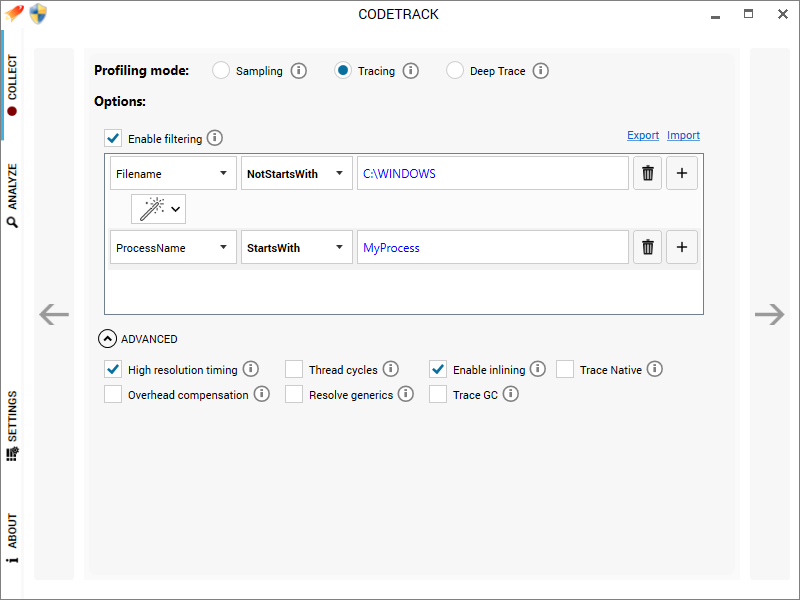Select the Deep Trace profiling mode
The width and height of the screenshot is (800, 600).
coord(455,70)
